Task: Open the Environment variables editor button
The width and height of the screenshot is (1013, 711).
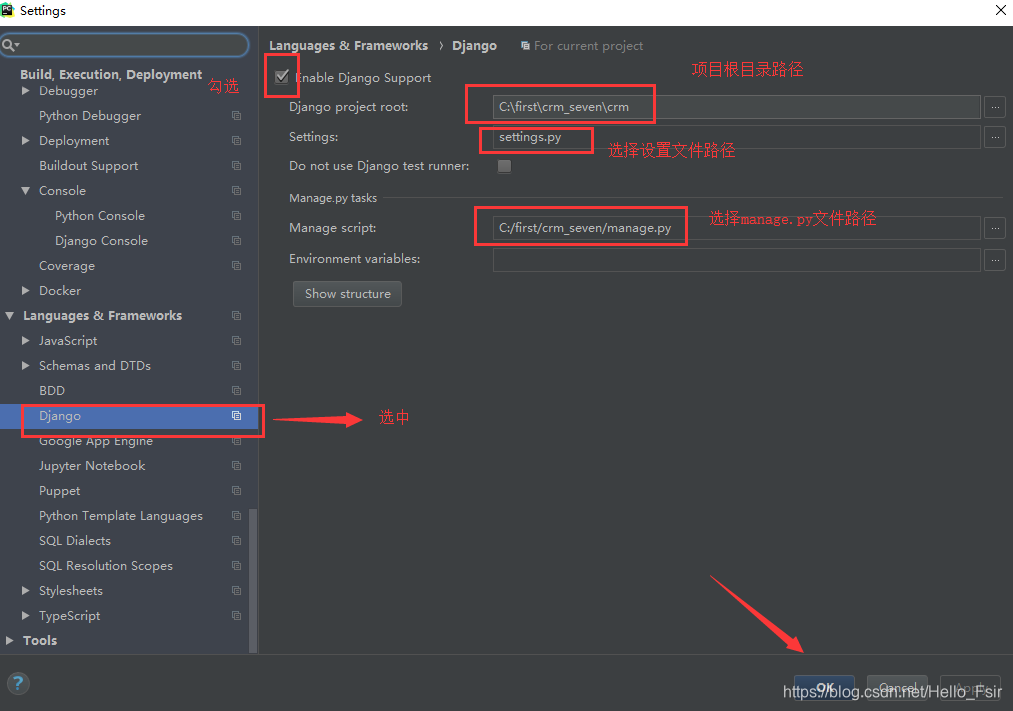Action: pyautogui.click(x=995, y=260)
